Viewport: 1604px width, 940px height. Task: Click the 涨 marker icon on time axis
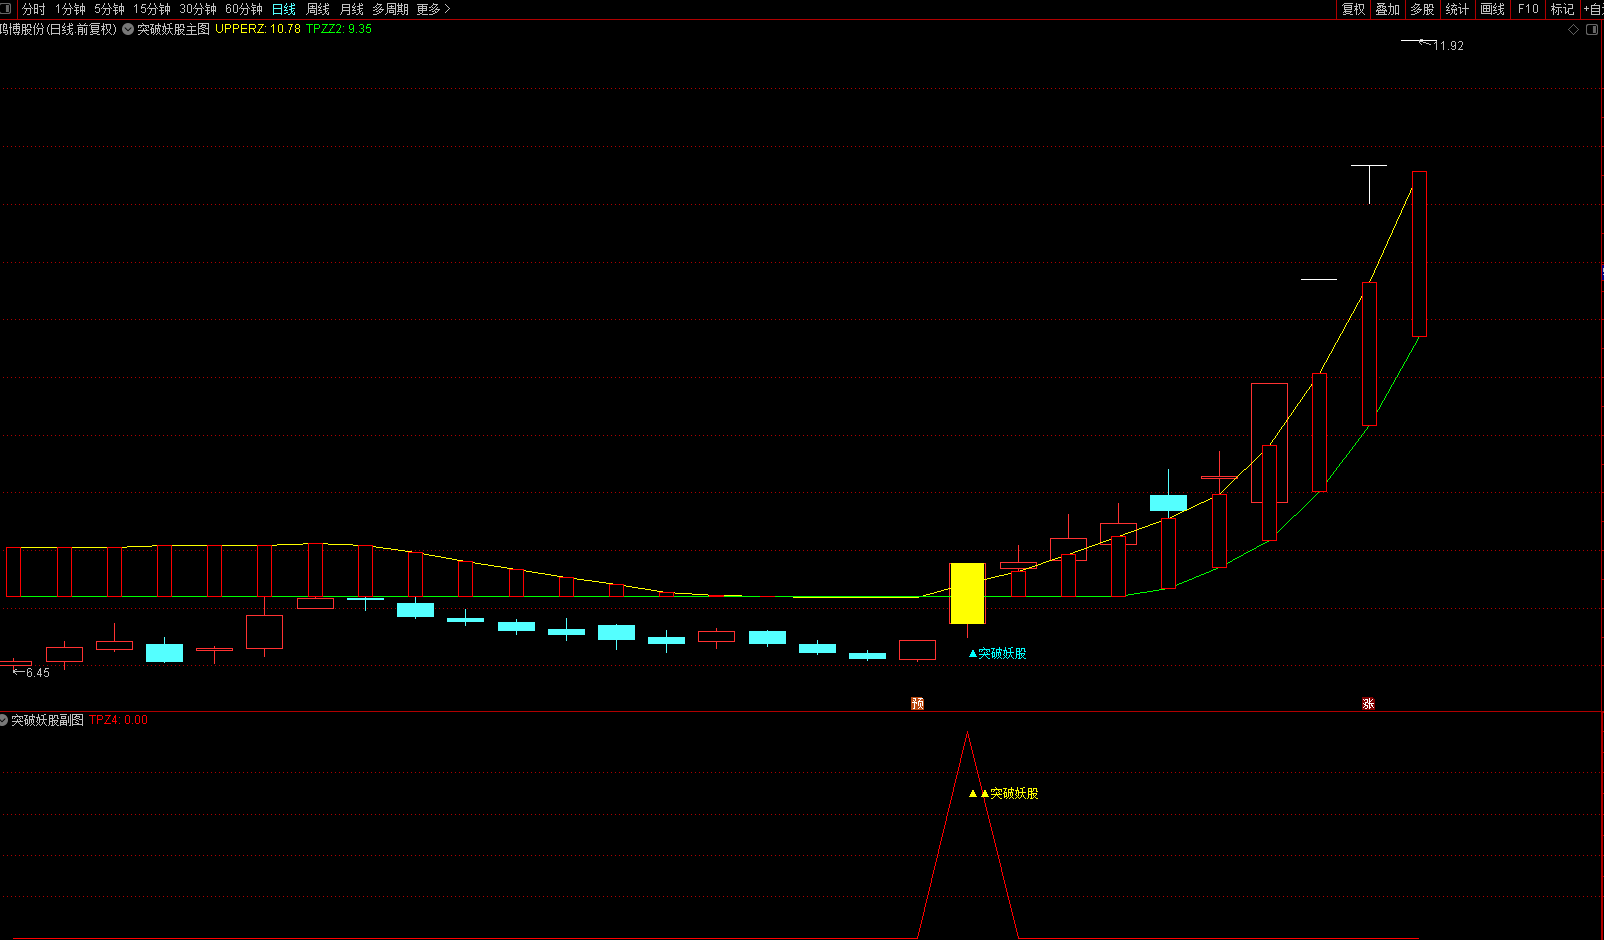[x=1368, y=704]
